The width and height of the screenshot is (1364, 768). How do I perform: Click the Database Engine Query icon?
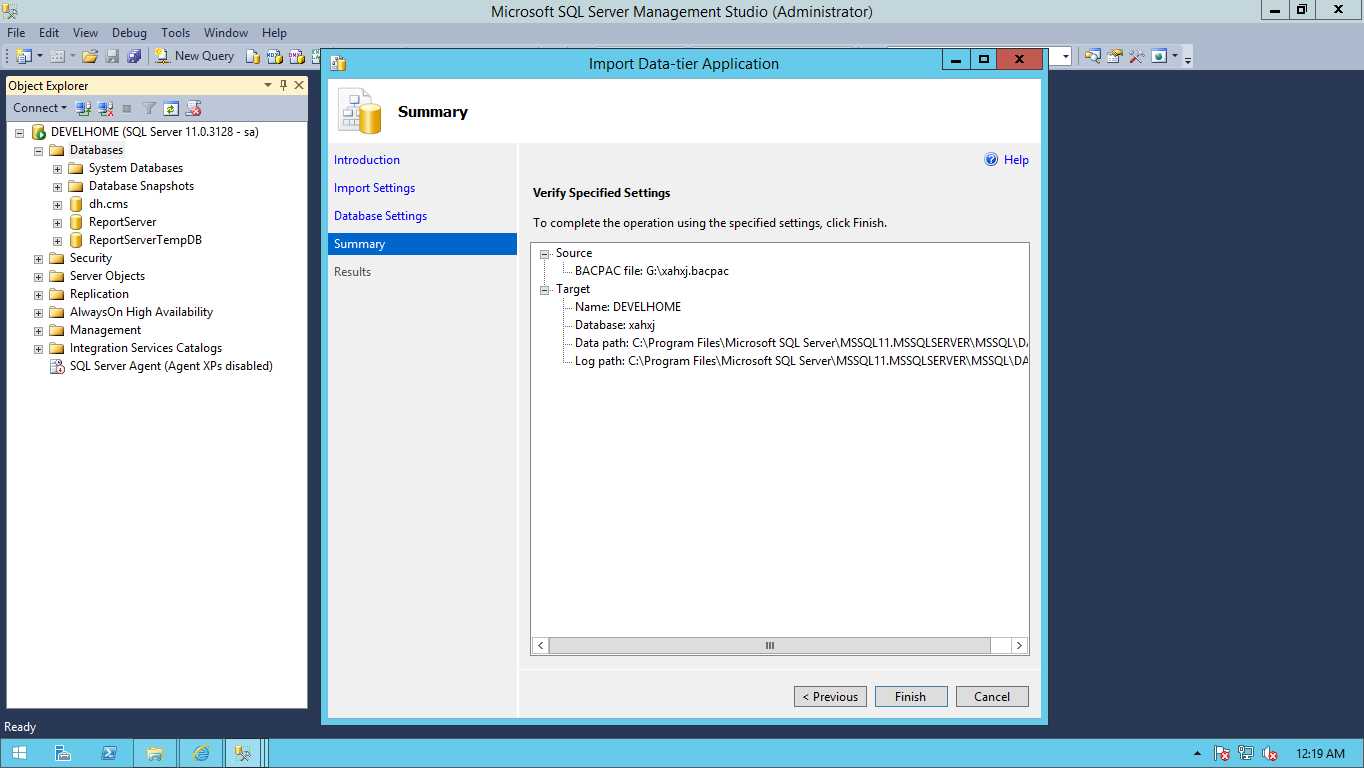click(253, 56)
